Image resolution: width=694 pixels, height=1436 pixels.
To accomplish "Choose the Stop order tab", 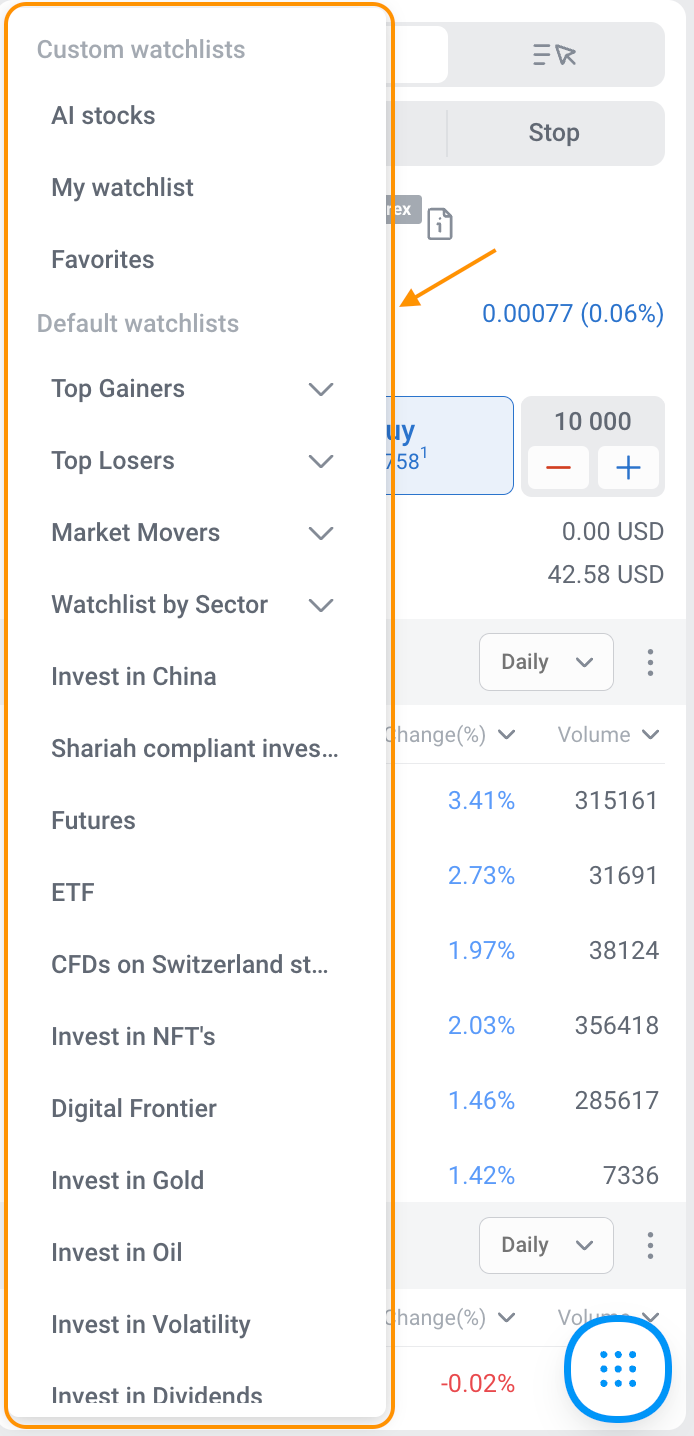I will 554,133.
